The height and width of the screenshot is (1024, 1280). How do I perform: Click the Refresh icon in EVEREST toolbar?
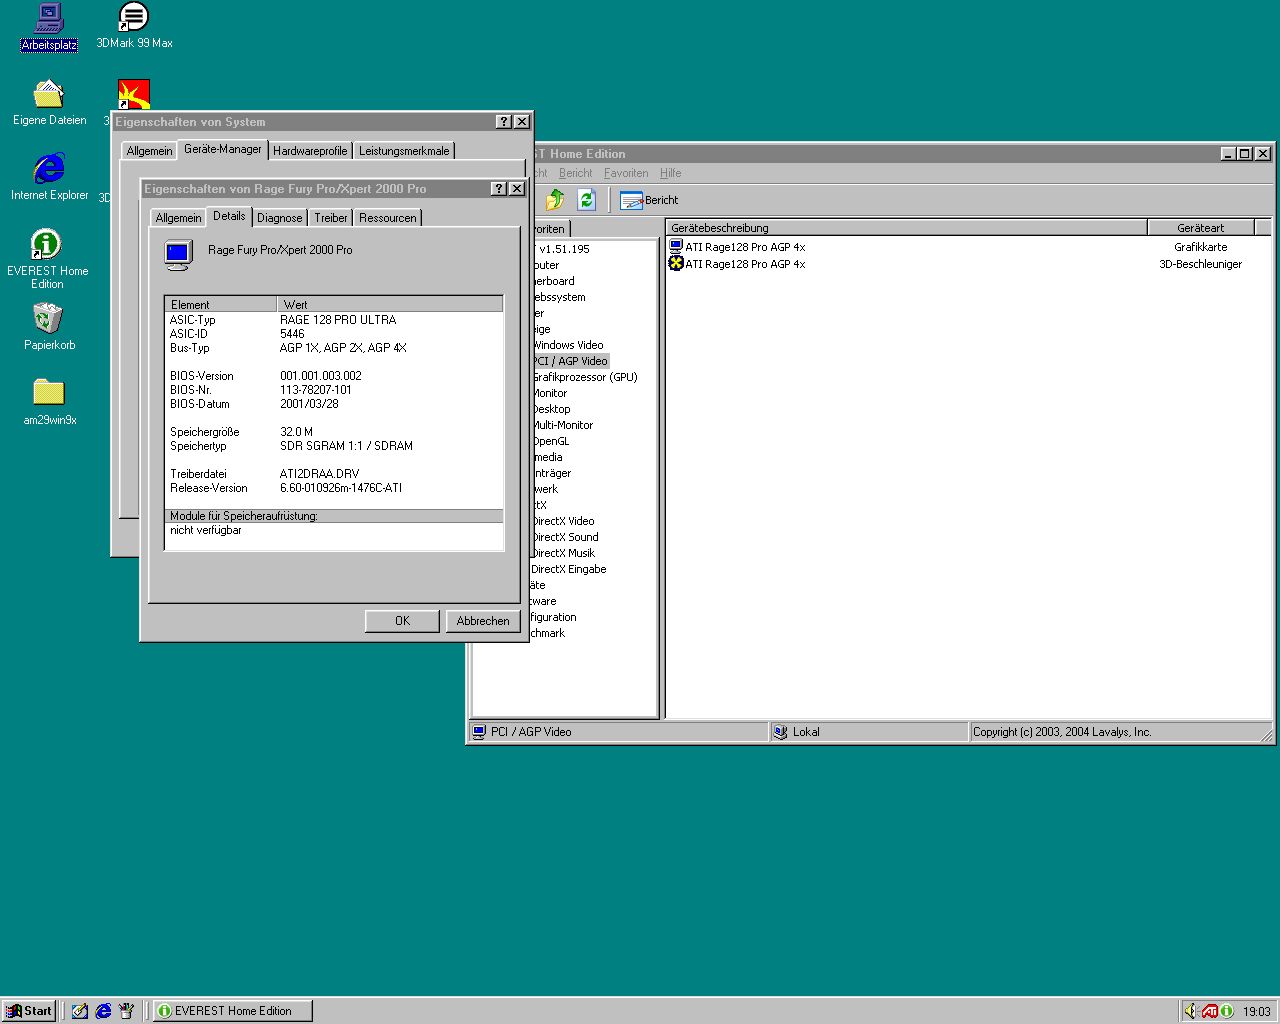click(x=587, y=200)
